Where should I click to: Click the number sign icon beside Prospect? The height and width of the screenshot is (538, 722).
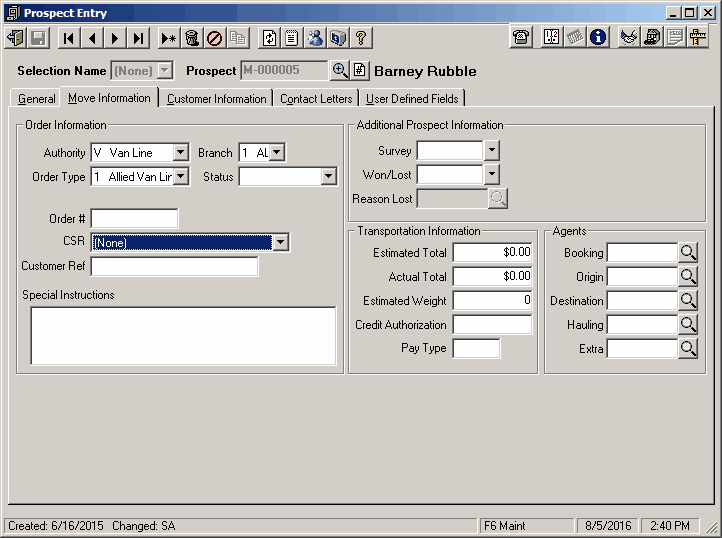[x=360, y=70]
